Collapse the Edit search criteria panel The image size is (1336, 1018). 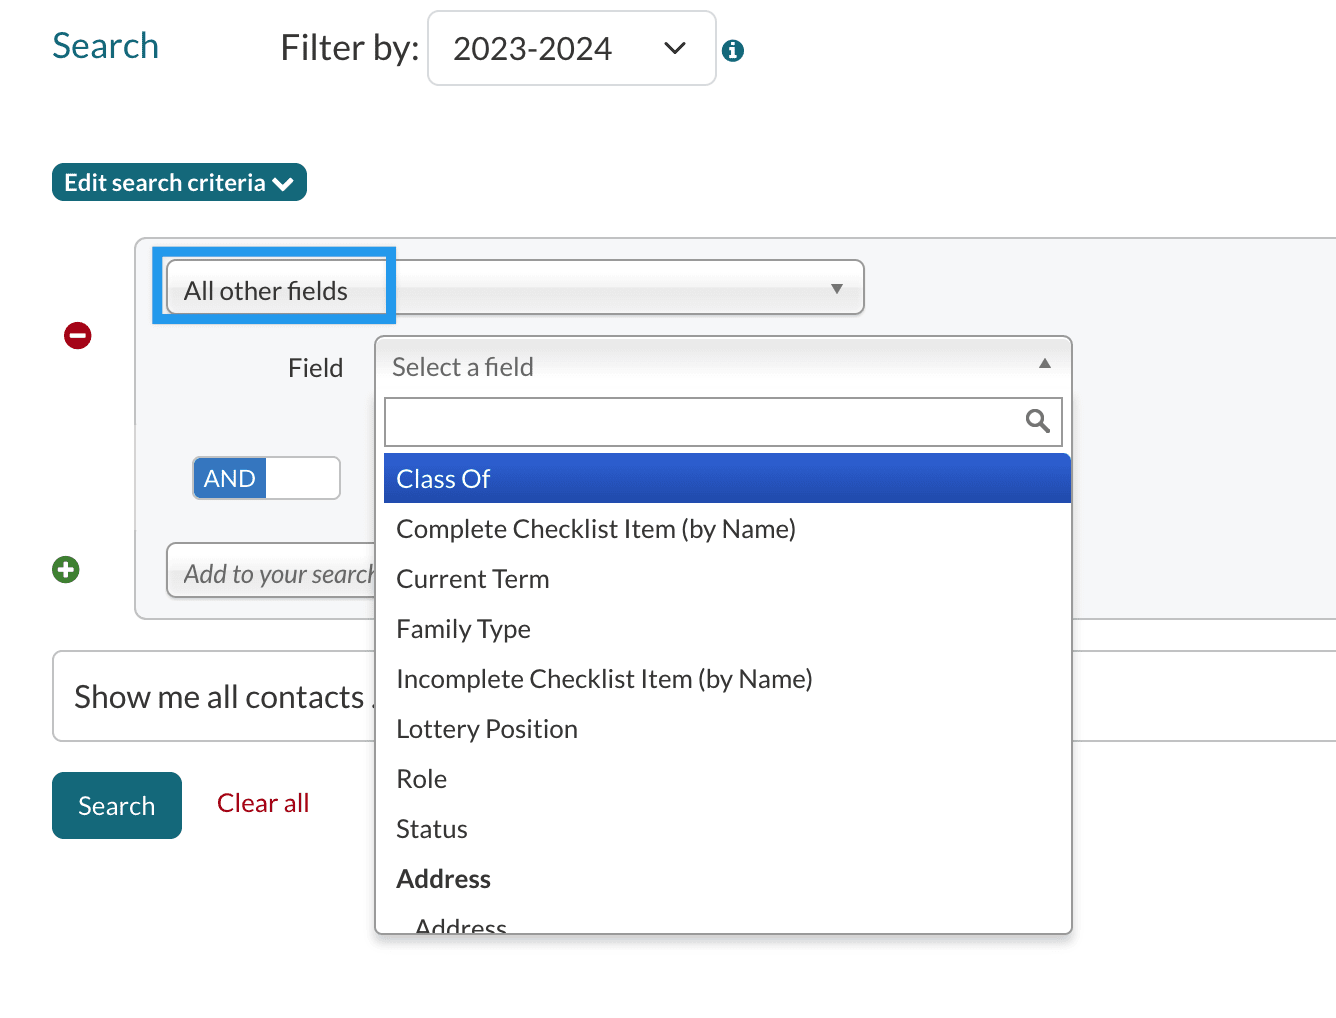point(179,183)
